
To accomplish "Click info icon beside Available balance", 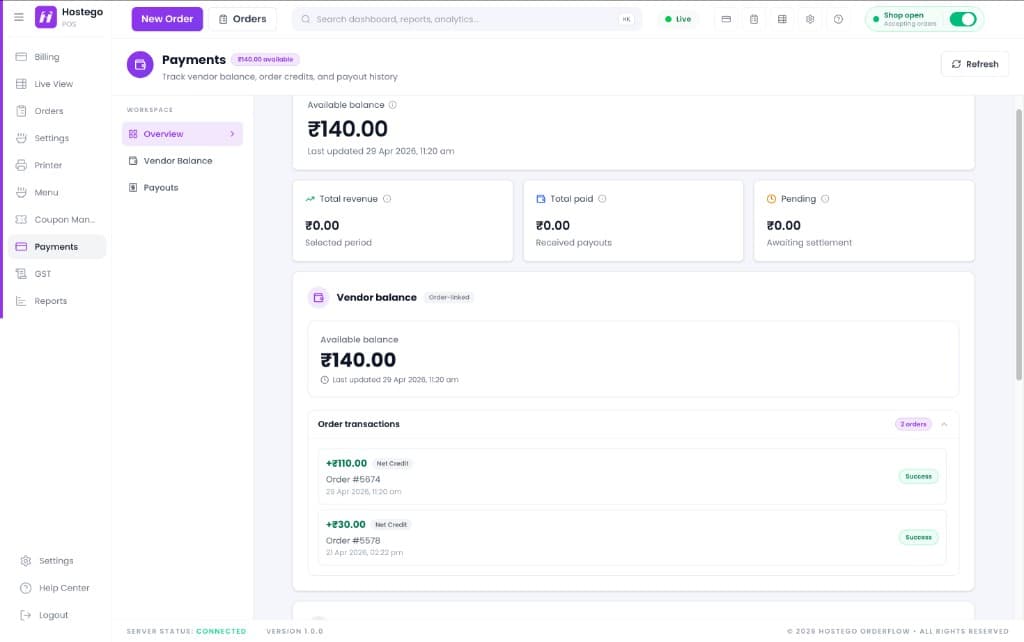I will point(392,104).
